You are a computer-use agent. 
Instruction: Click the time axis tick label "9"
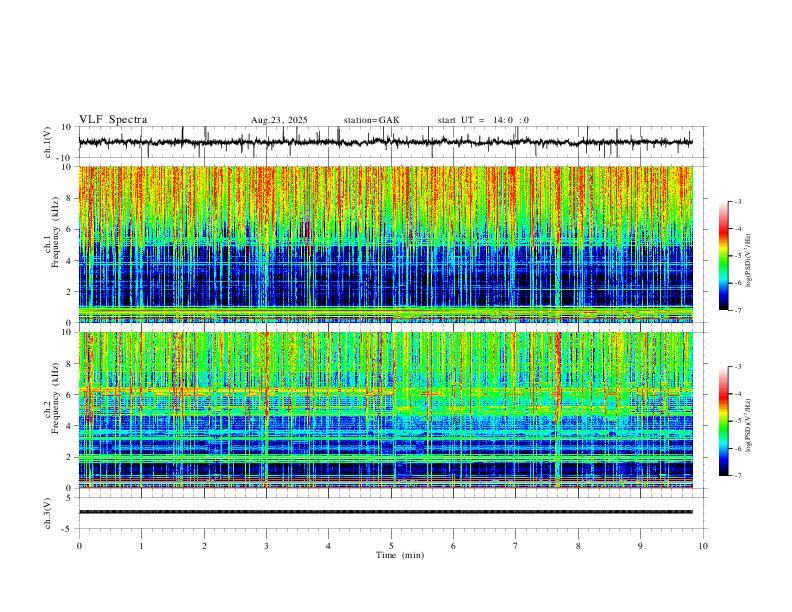pyautogui.click(x=640, y=546)
